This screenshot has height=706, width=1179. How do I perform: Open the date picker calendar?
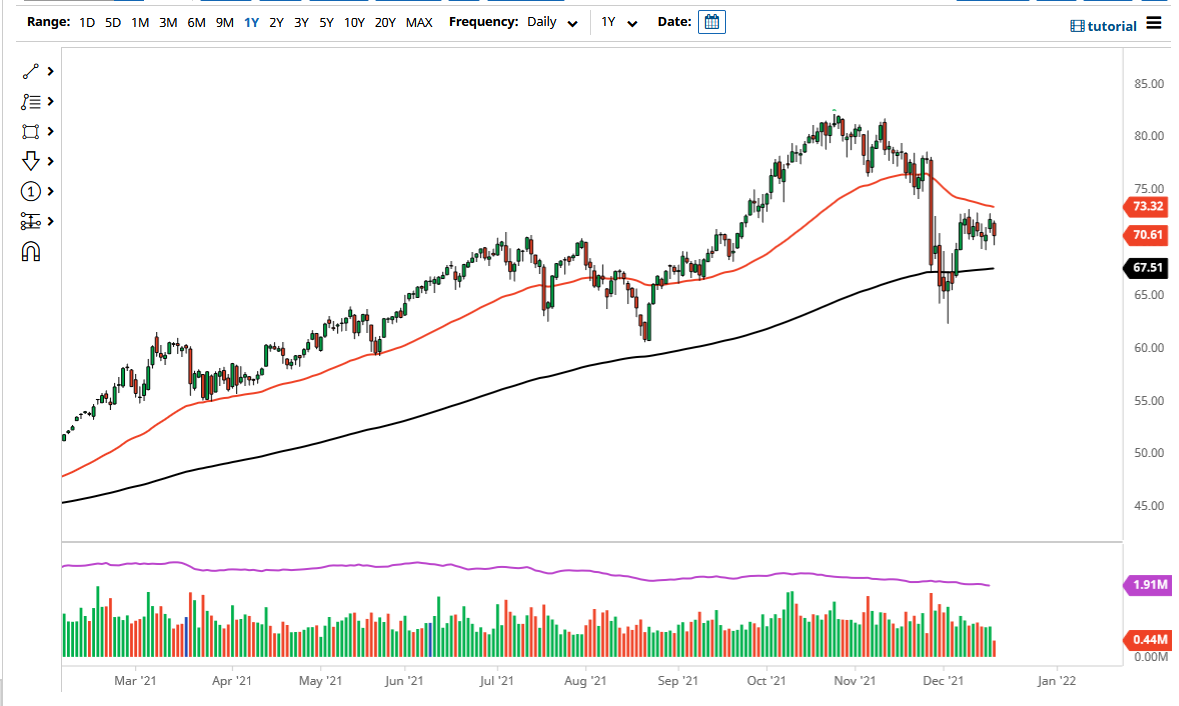(x=711, y=21)
